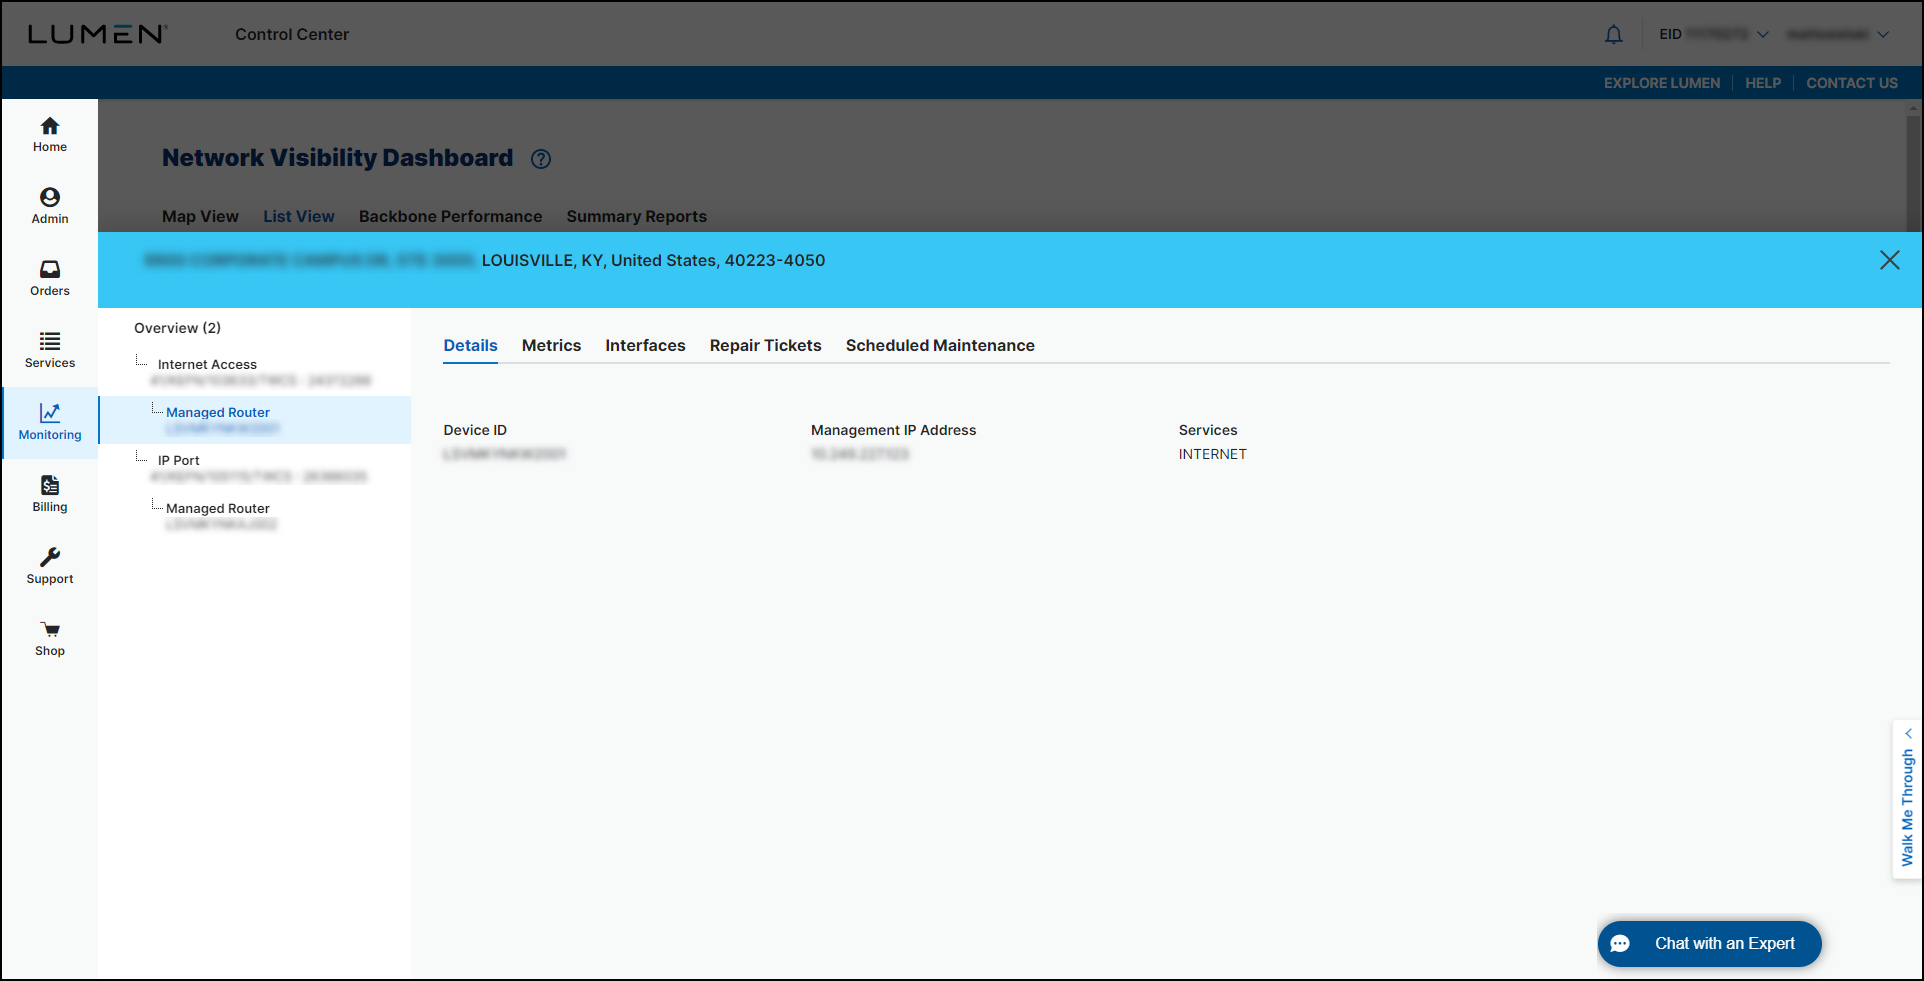Open Shop cart icon

pos(50,629)
